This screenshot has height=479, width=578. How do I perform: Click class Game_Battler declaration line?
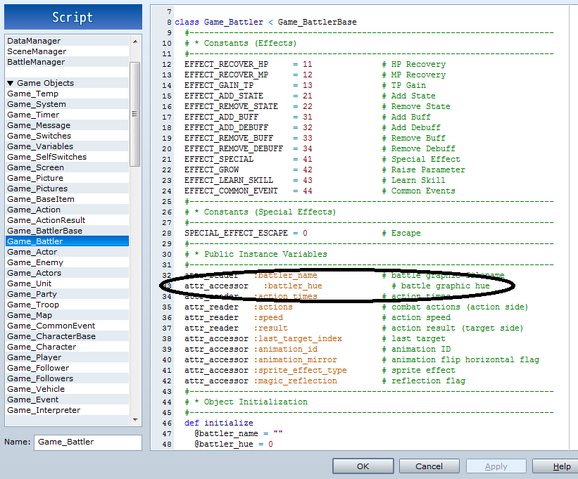coord(265,22)
